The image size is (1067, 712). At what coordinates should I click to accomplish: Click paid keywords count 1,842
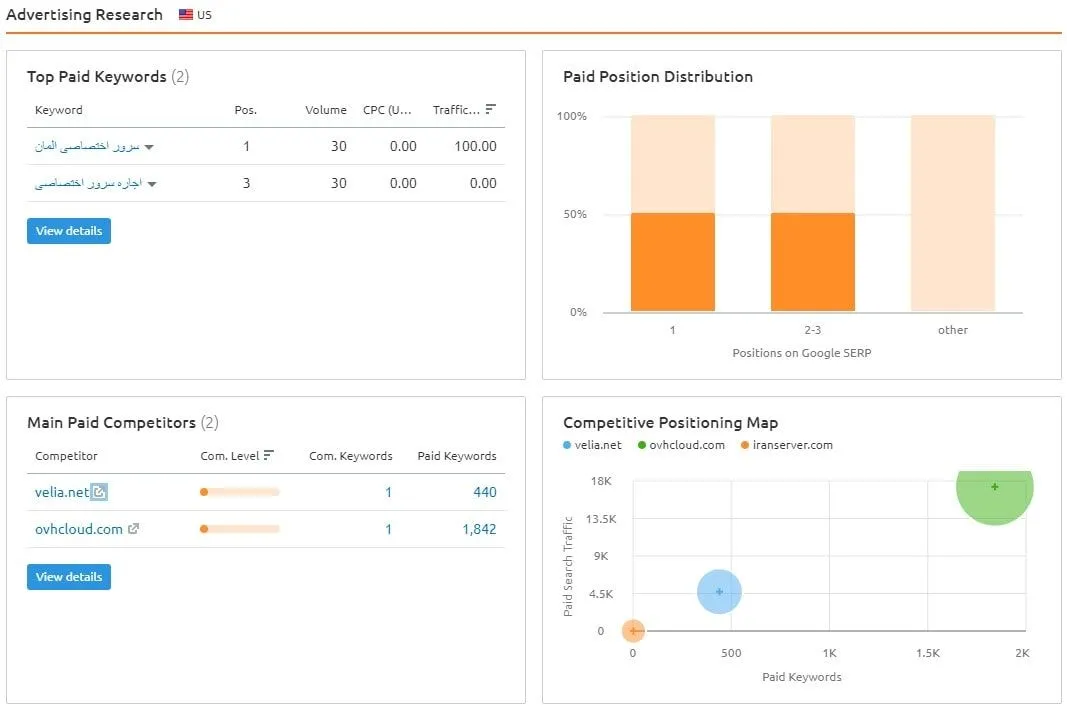coord(479,529)
